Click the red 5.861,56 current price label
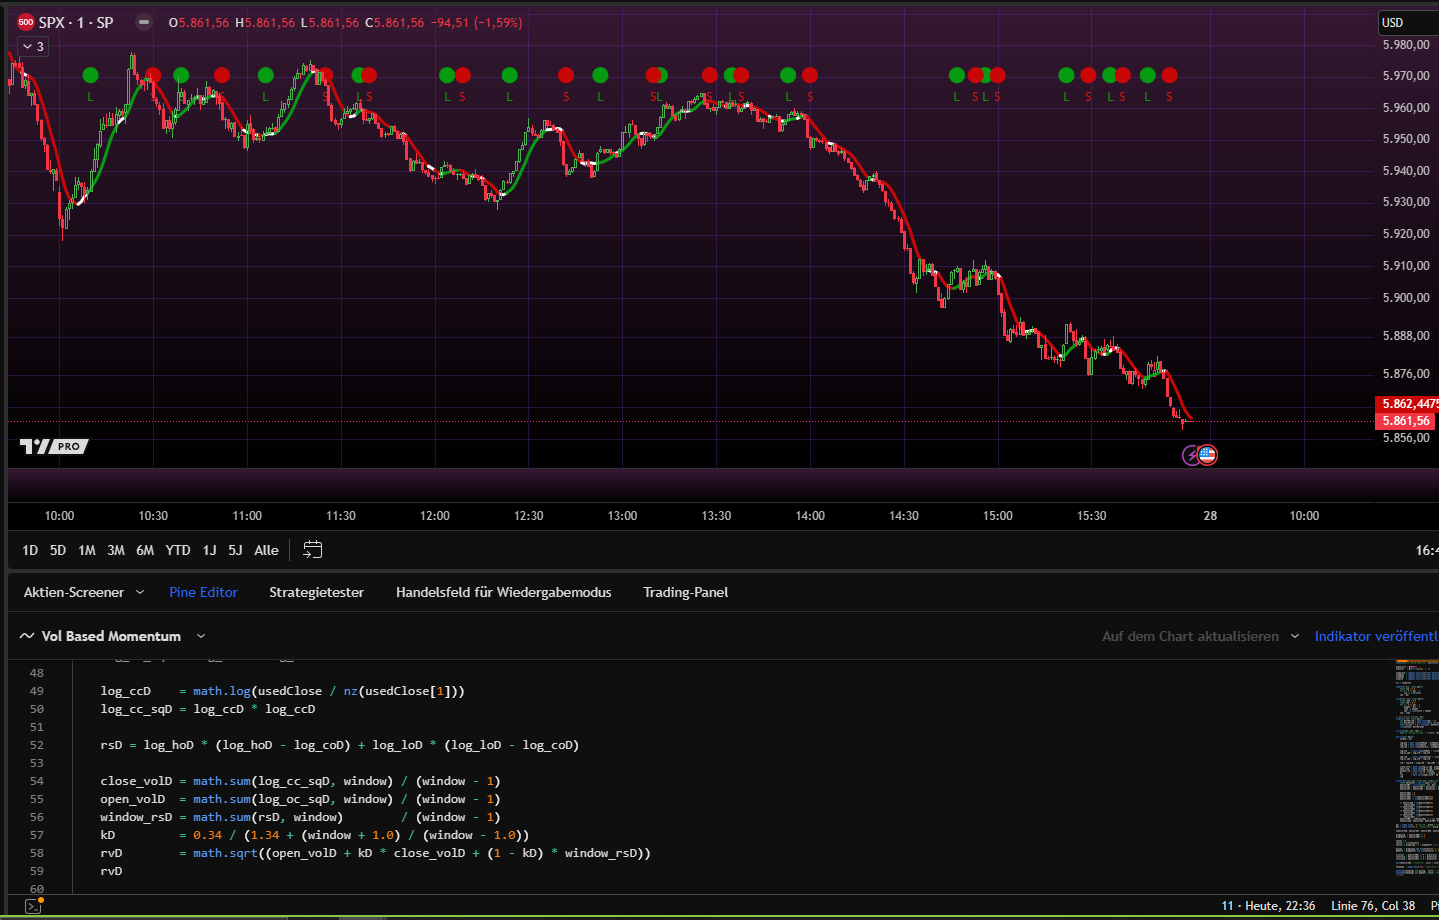This screenshot has width=1439, height=920. point(1407,421)
